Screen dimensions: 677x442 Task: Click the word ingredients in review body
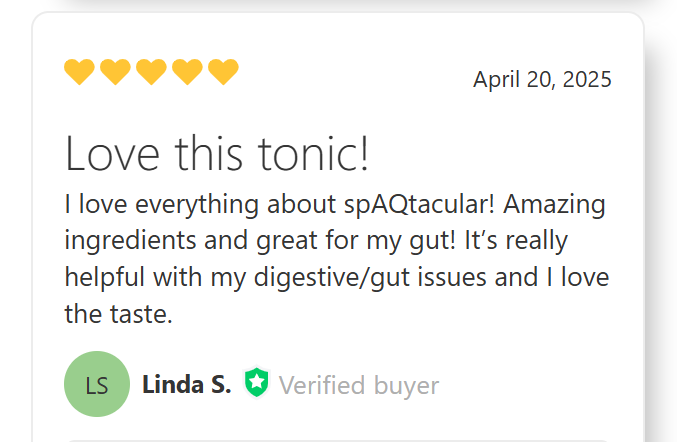click(130, 241)
